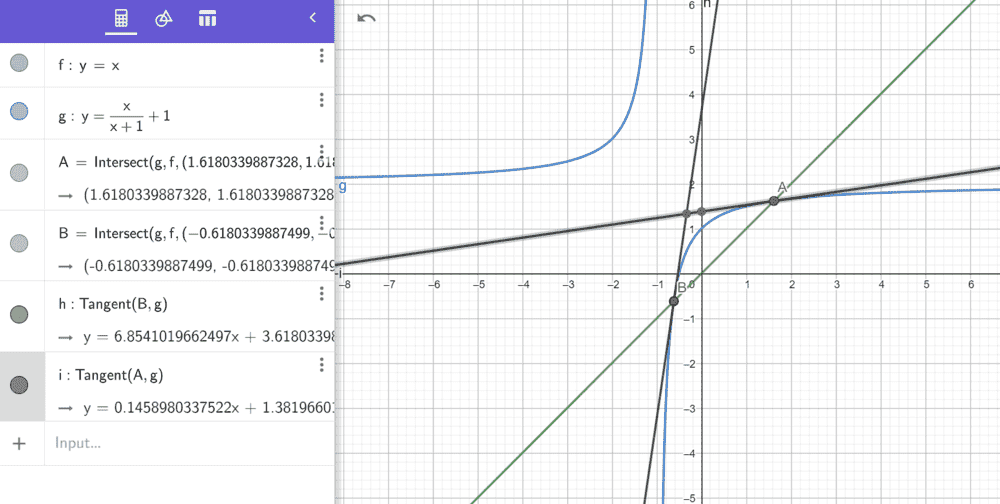Toggle visibility of point B

pyautogui.click(x=20, y=242)
